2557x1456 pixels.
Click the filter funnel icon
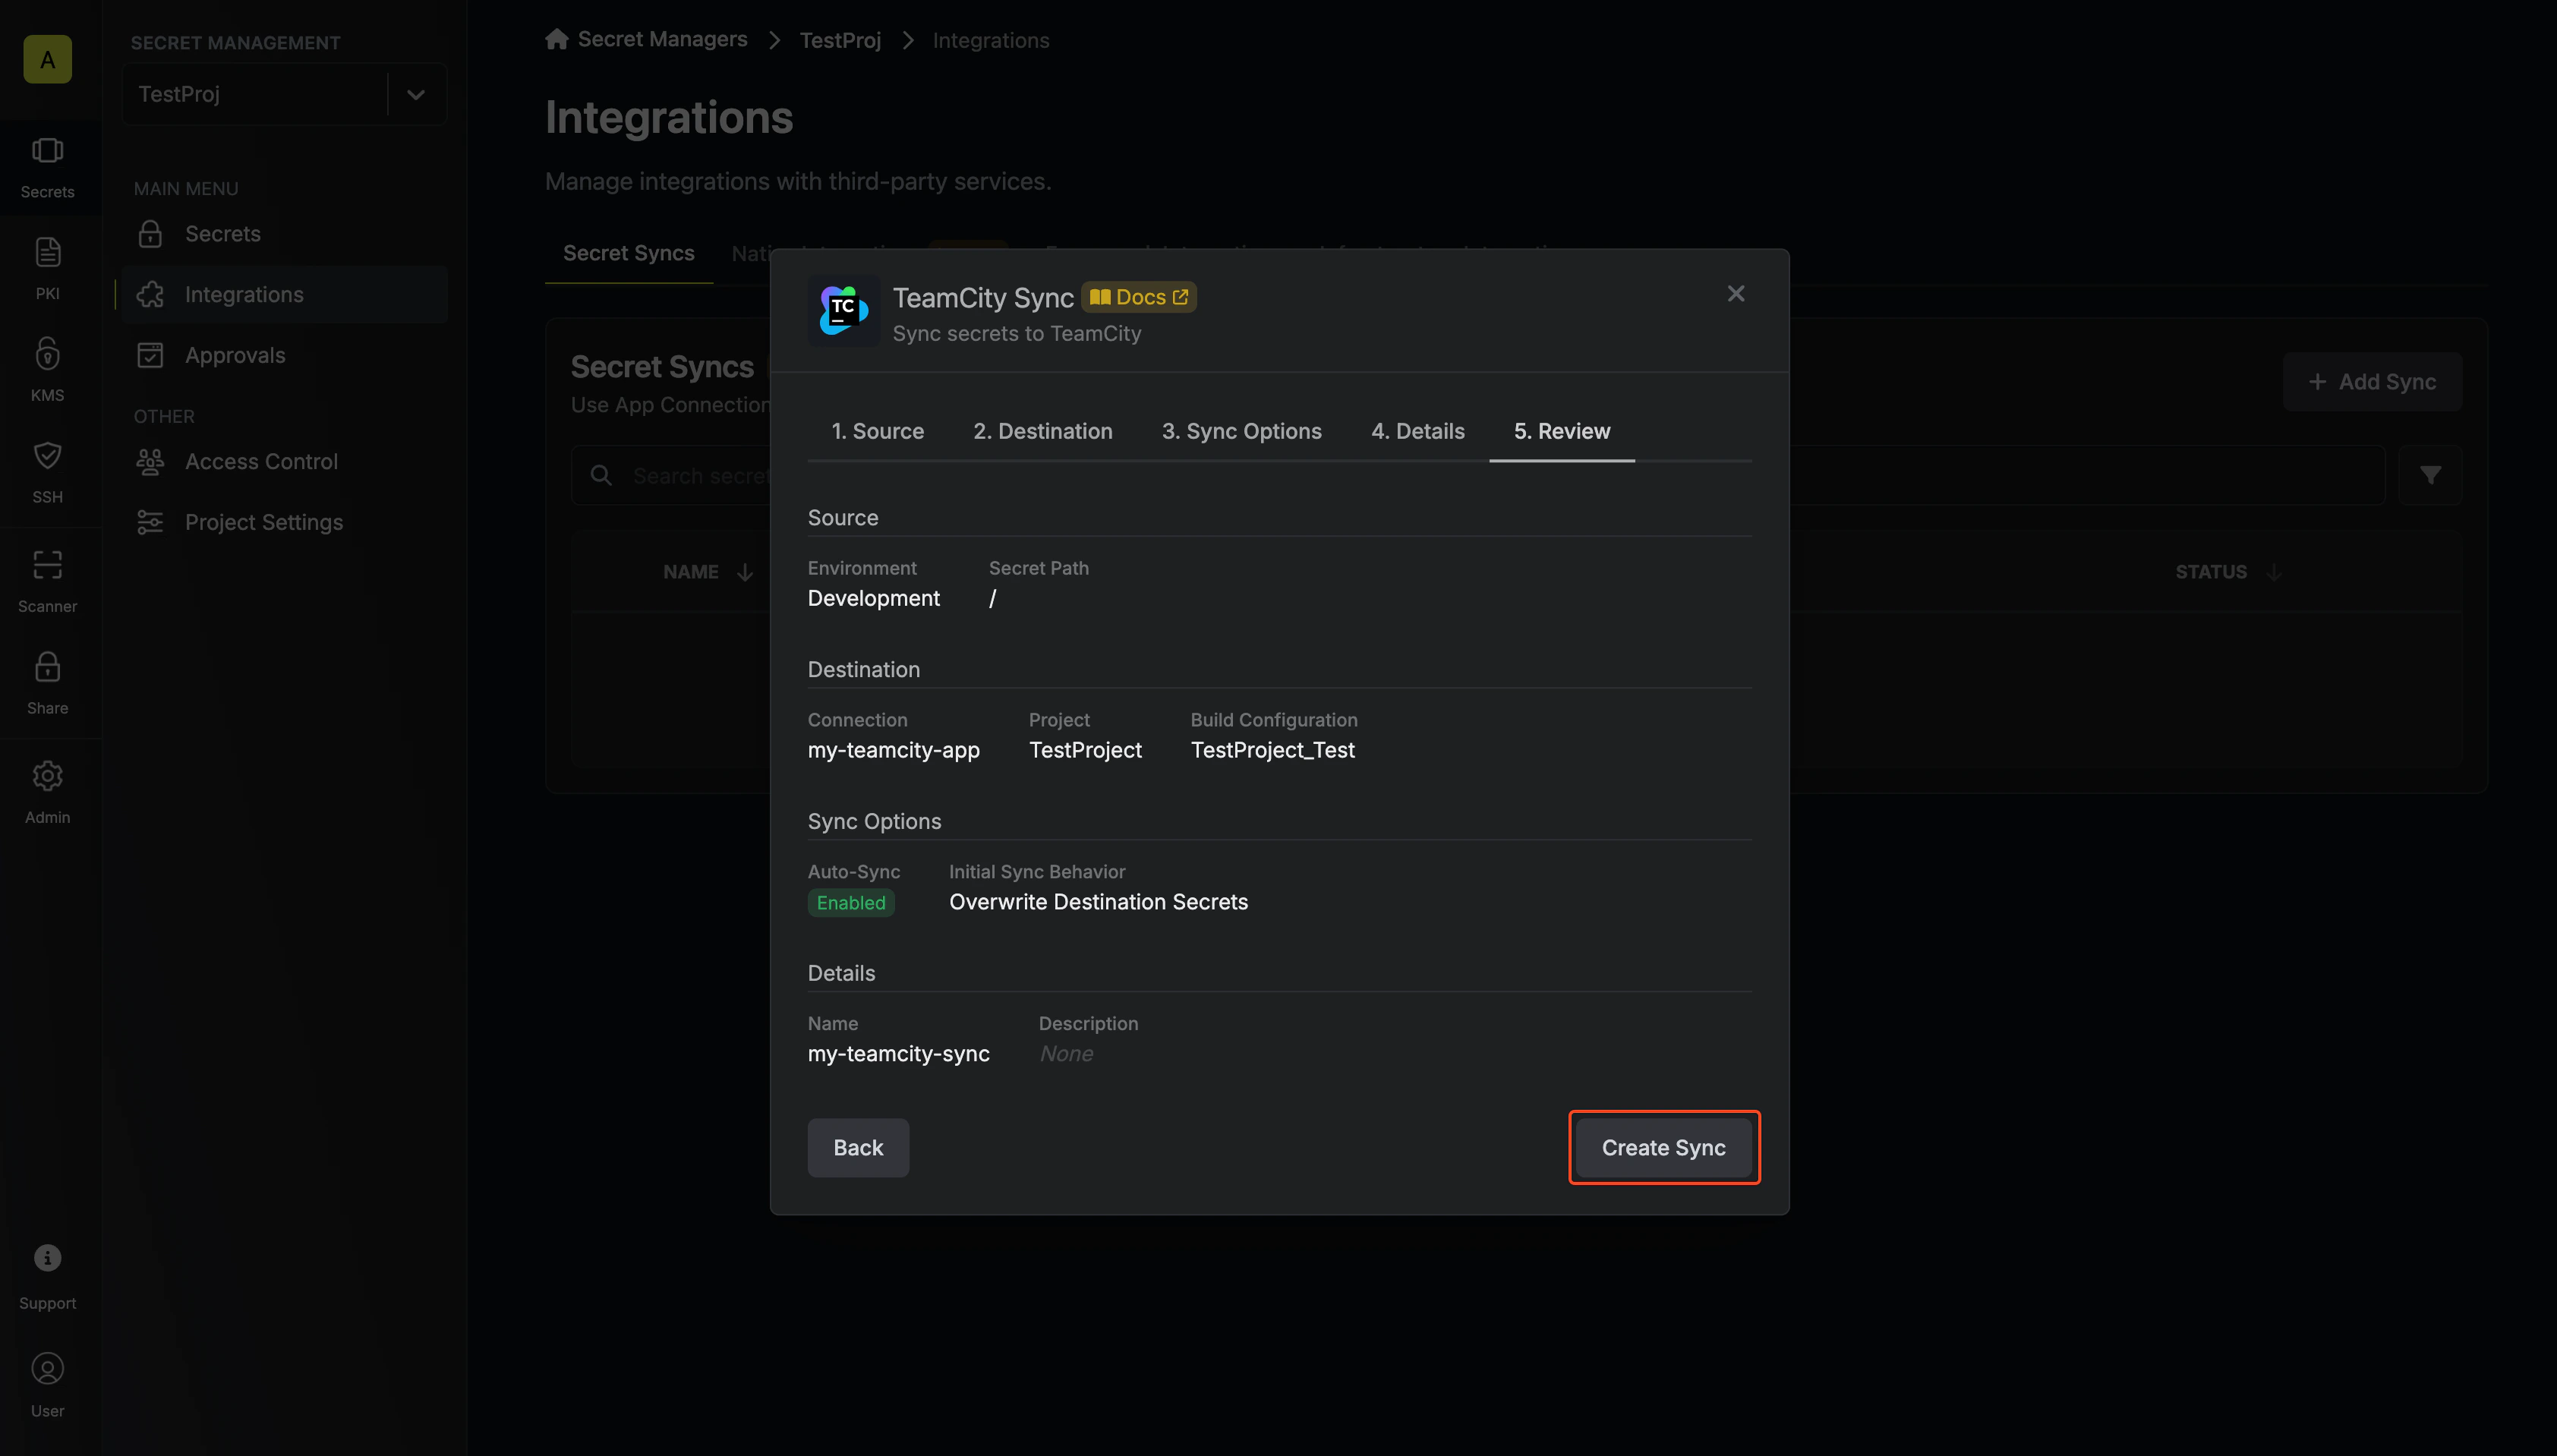[x=2431, y=475]
